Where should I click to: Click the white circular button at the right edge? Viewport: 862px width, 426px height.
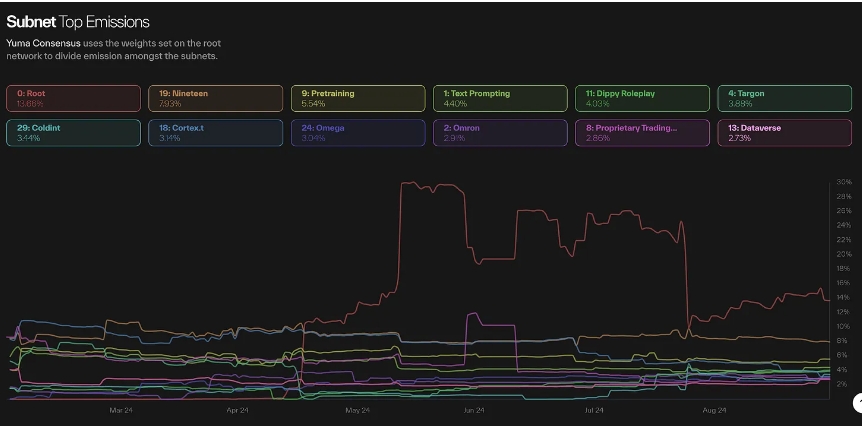859,403
